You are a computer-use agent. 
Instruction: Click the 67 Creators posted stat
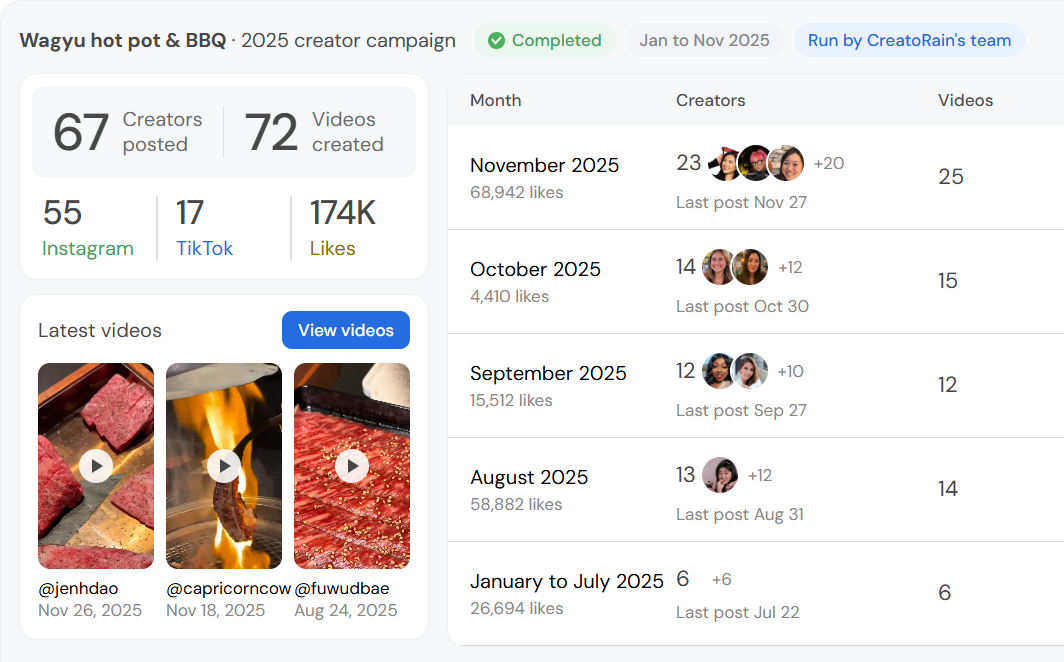[x=128, y=132]
